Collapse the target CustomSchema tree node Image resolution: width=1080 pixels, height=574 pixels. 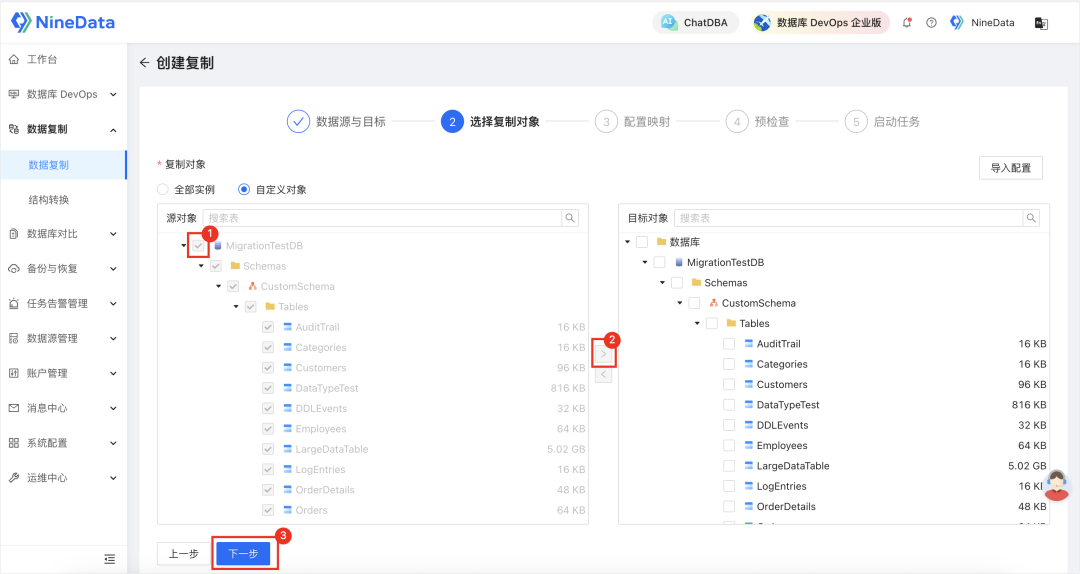coord(680,303)
